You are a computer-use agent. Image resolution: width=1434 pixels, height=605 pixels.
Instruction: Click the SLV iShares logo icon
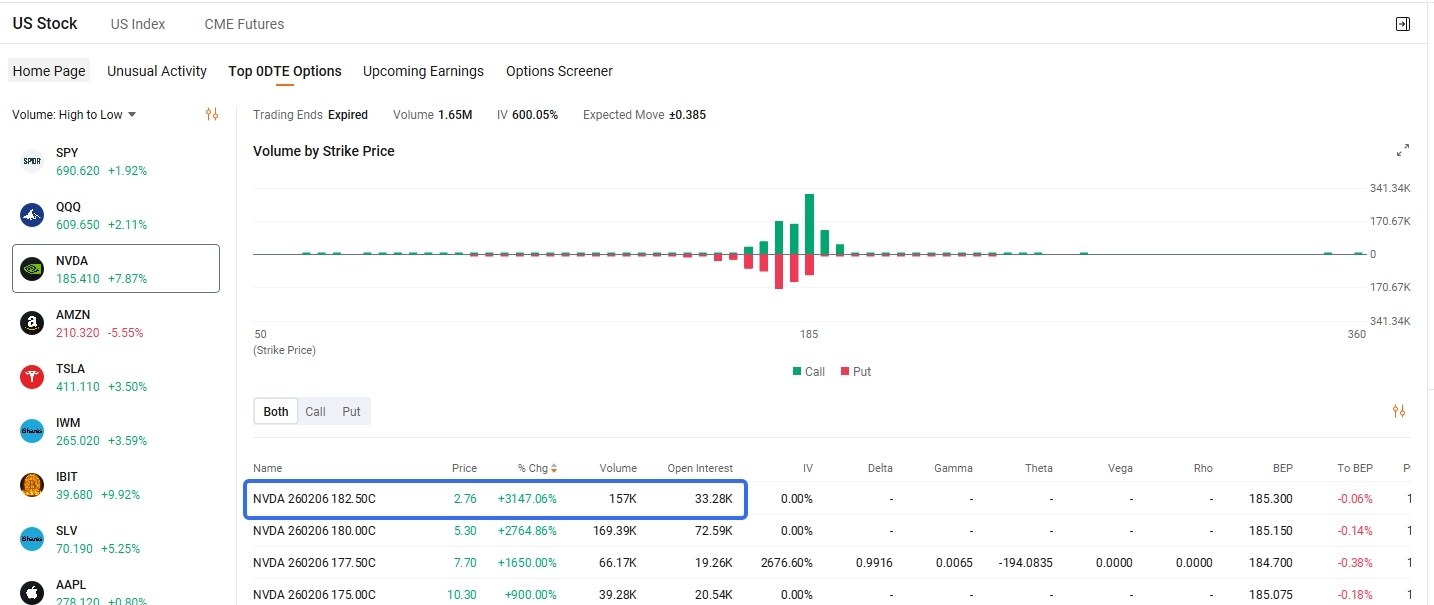(32, 539)
